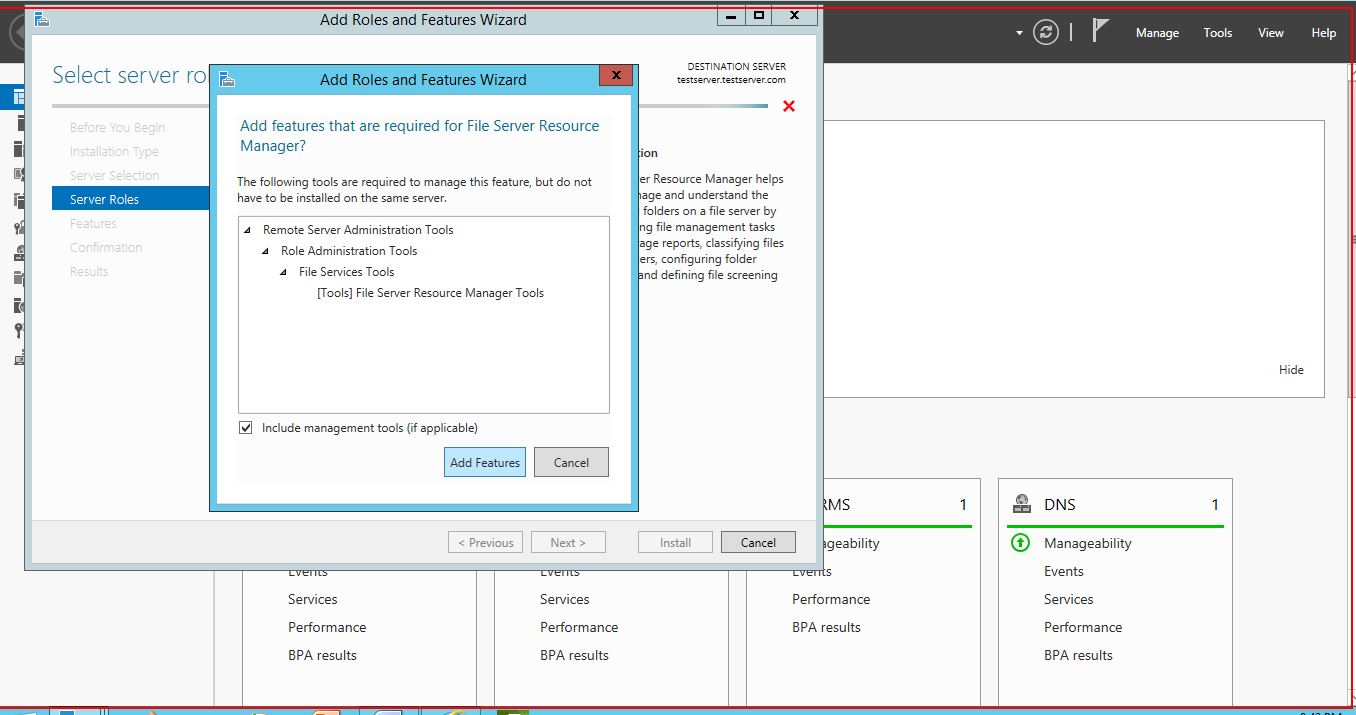Click the DNS role server icon
The width and height of the screenshot is (1356, 715).
[1021, 504]
